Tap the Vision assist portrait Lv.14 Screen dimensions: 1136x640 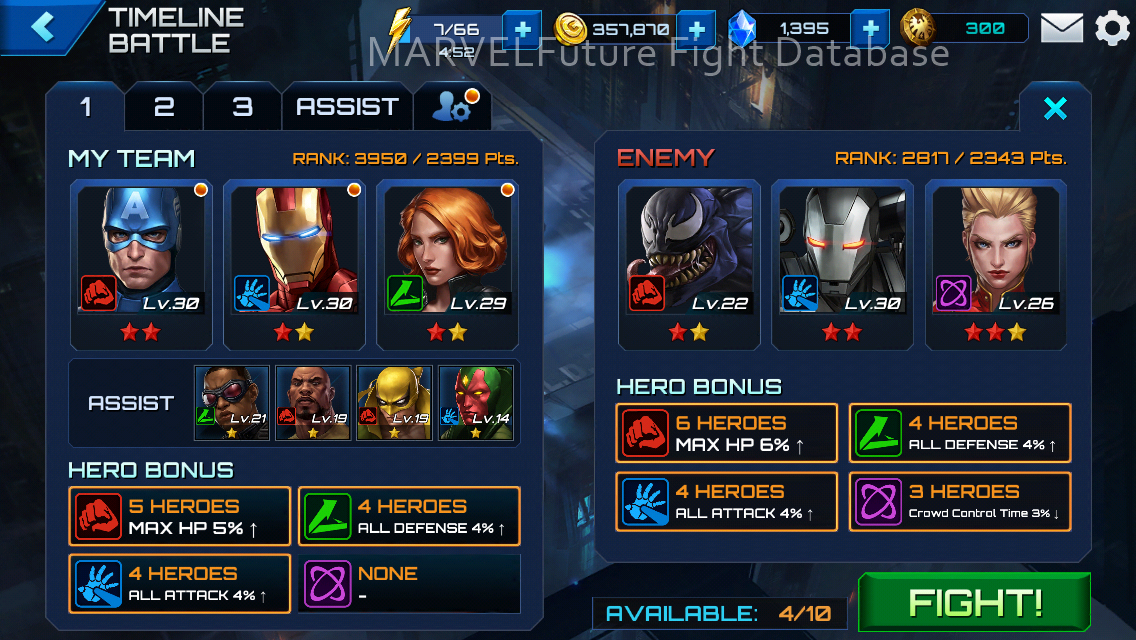click(476, 403)
